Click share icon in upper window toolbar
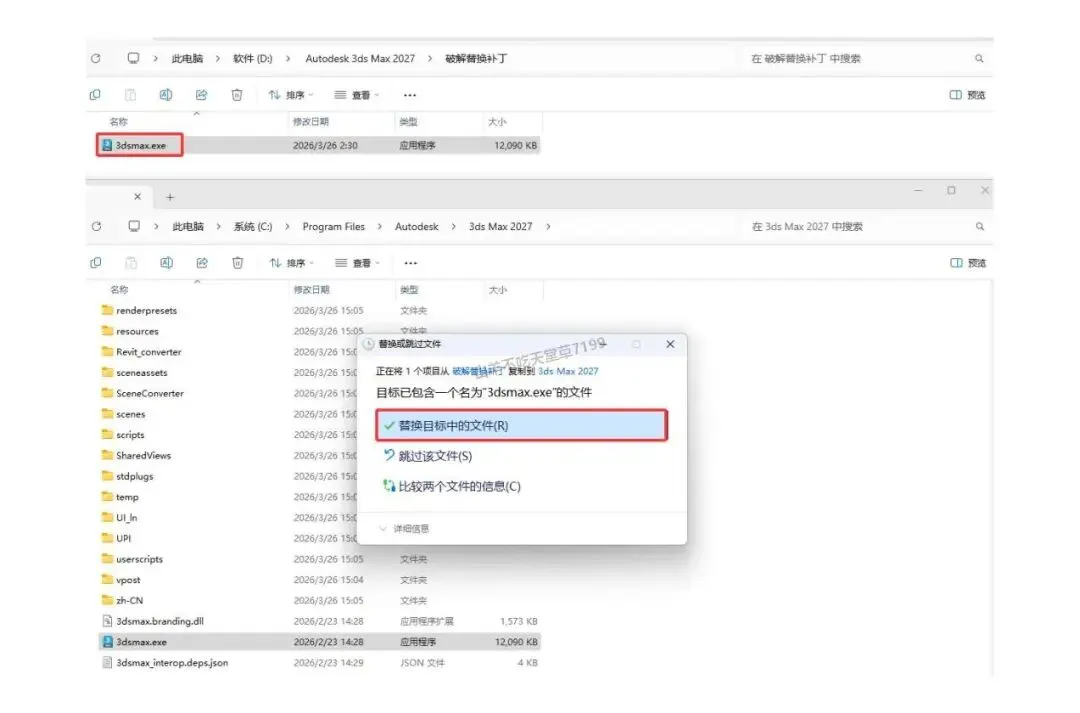The image size is (1080, 713). click(201, 95)
